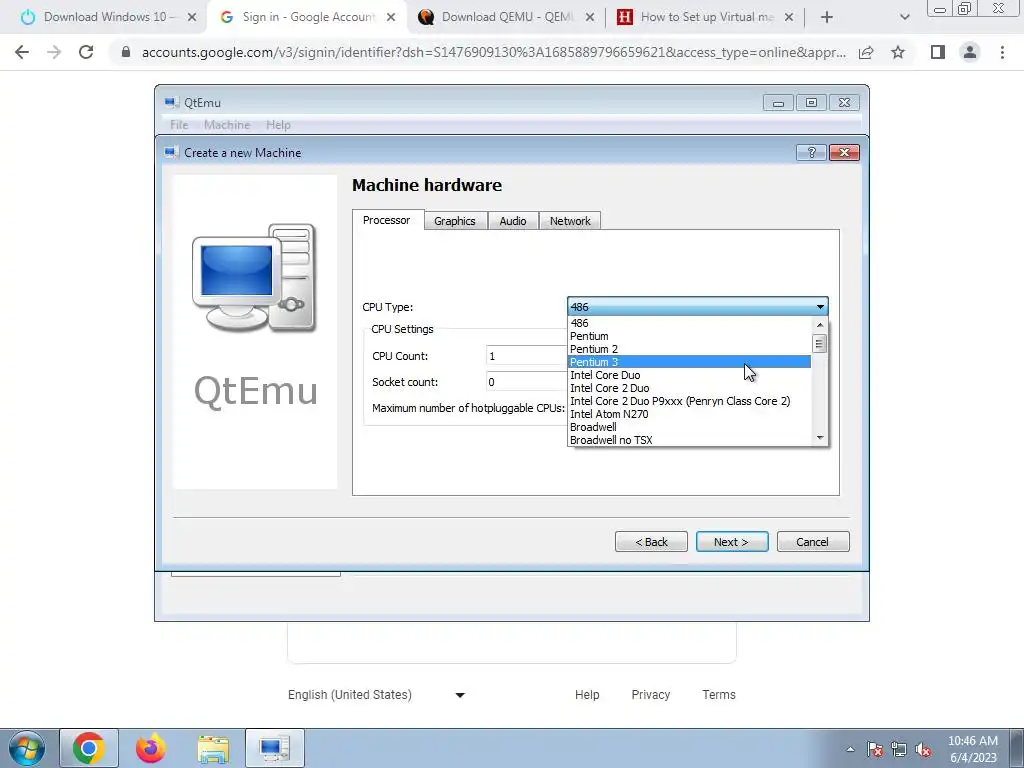Switch to the Network tab
The image size is (1024, 768).
click(x=570, y=221)
